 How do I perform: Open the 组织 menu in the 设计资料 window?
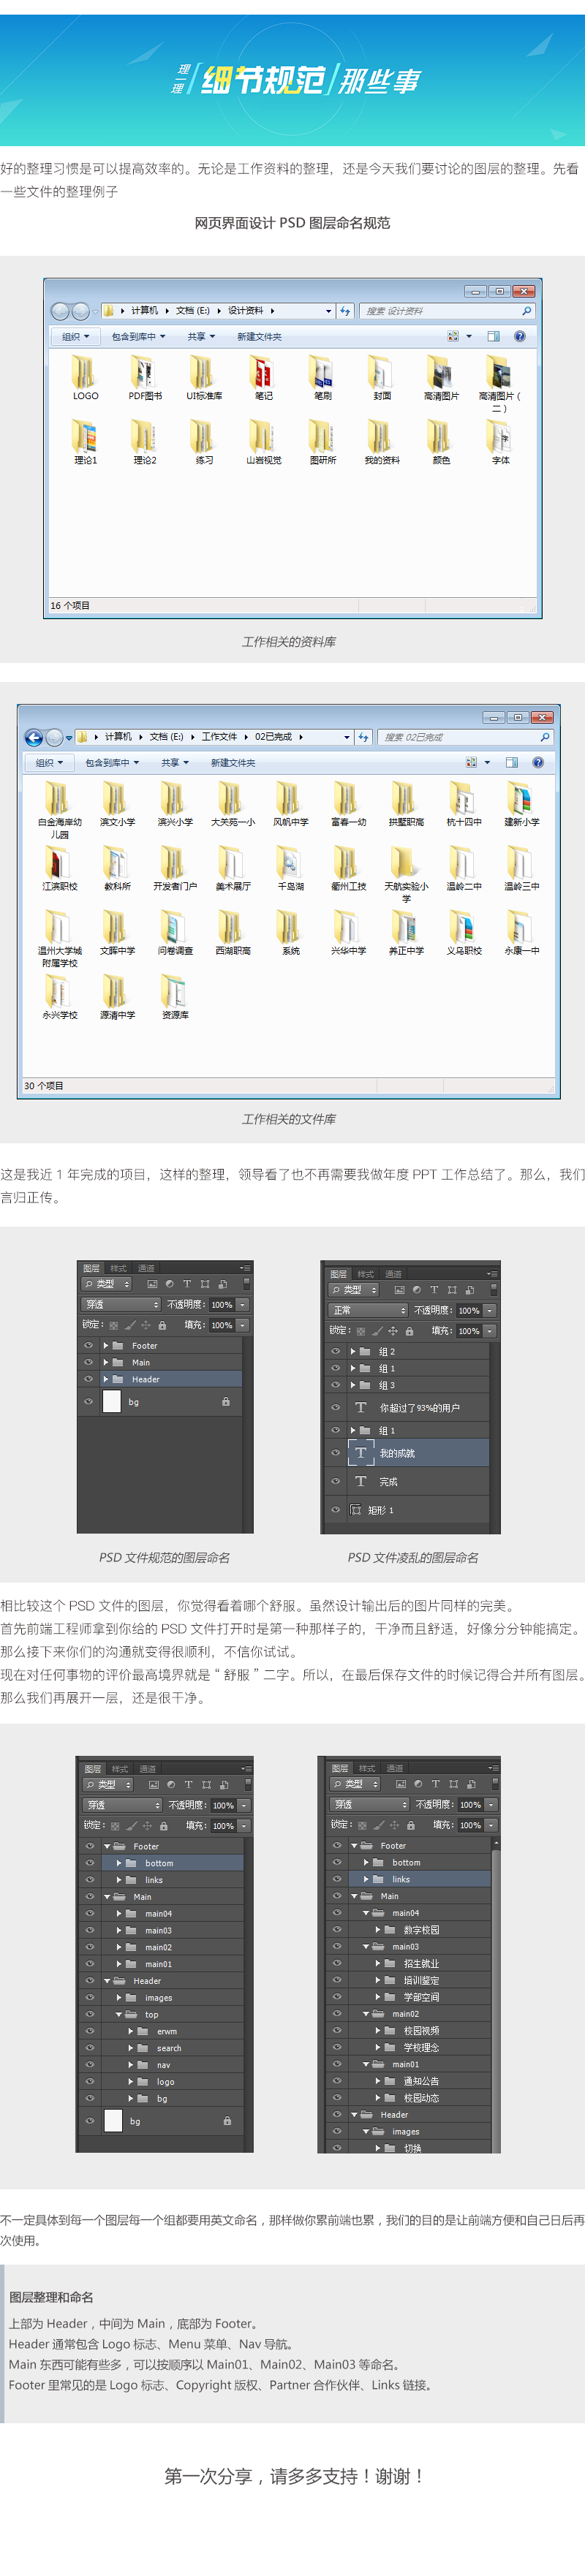pyautogui.click(x=75, y=337)
